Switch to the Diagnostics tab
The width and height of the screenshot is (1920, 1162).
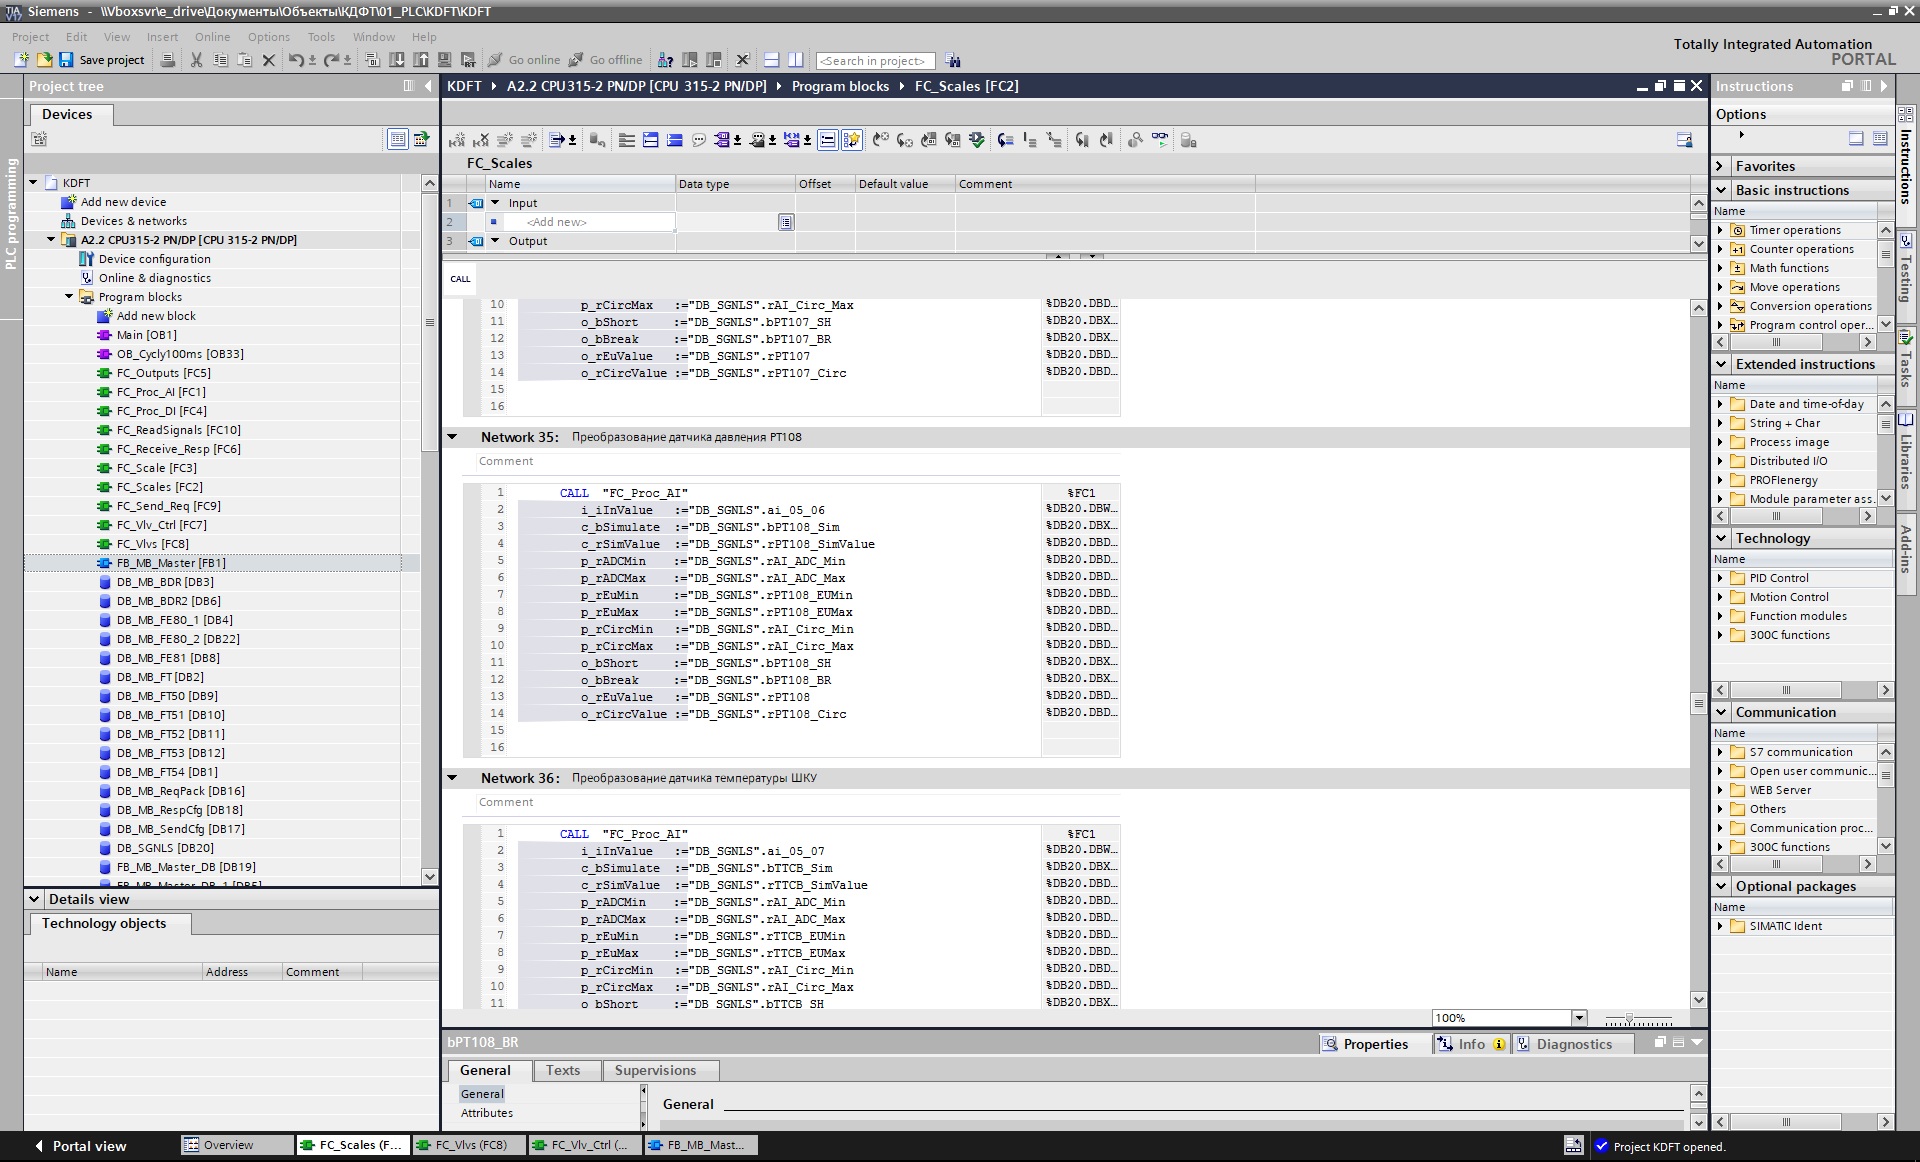click(x=1574, y=1044)
